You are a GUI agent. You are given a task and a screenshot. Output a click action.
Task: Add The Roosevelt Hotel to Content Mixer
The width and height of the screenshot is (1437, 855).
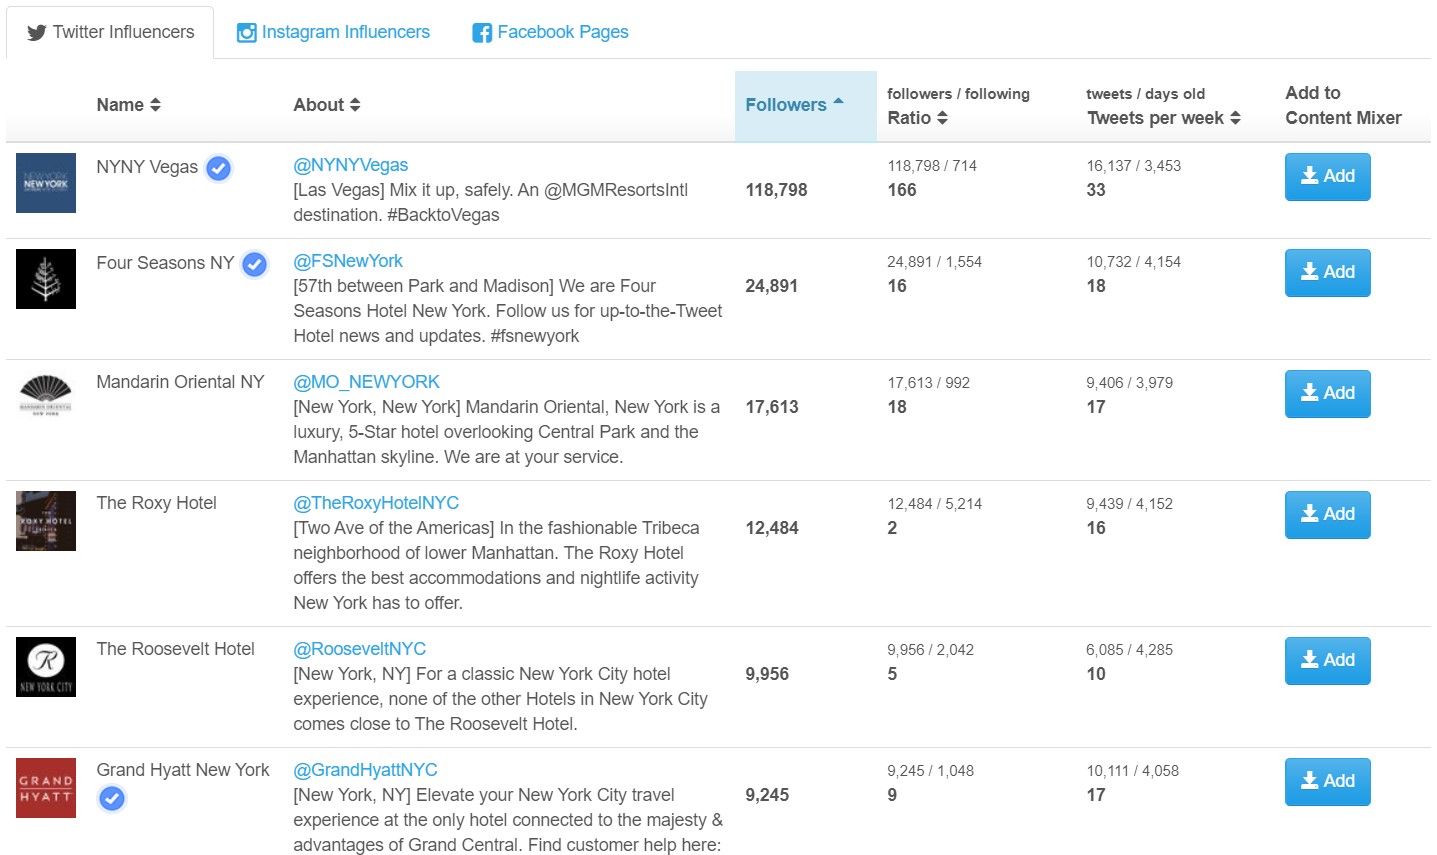coord(1327,661)
